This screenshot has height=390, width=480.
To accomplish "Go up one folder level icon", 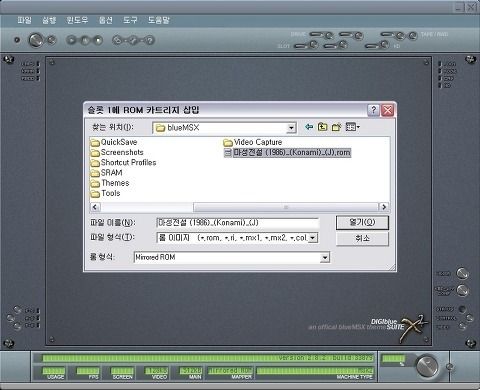I will (x=322, y=127).
